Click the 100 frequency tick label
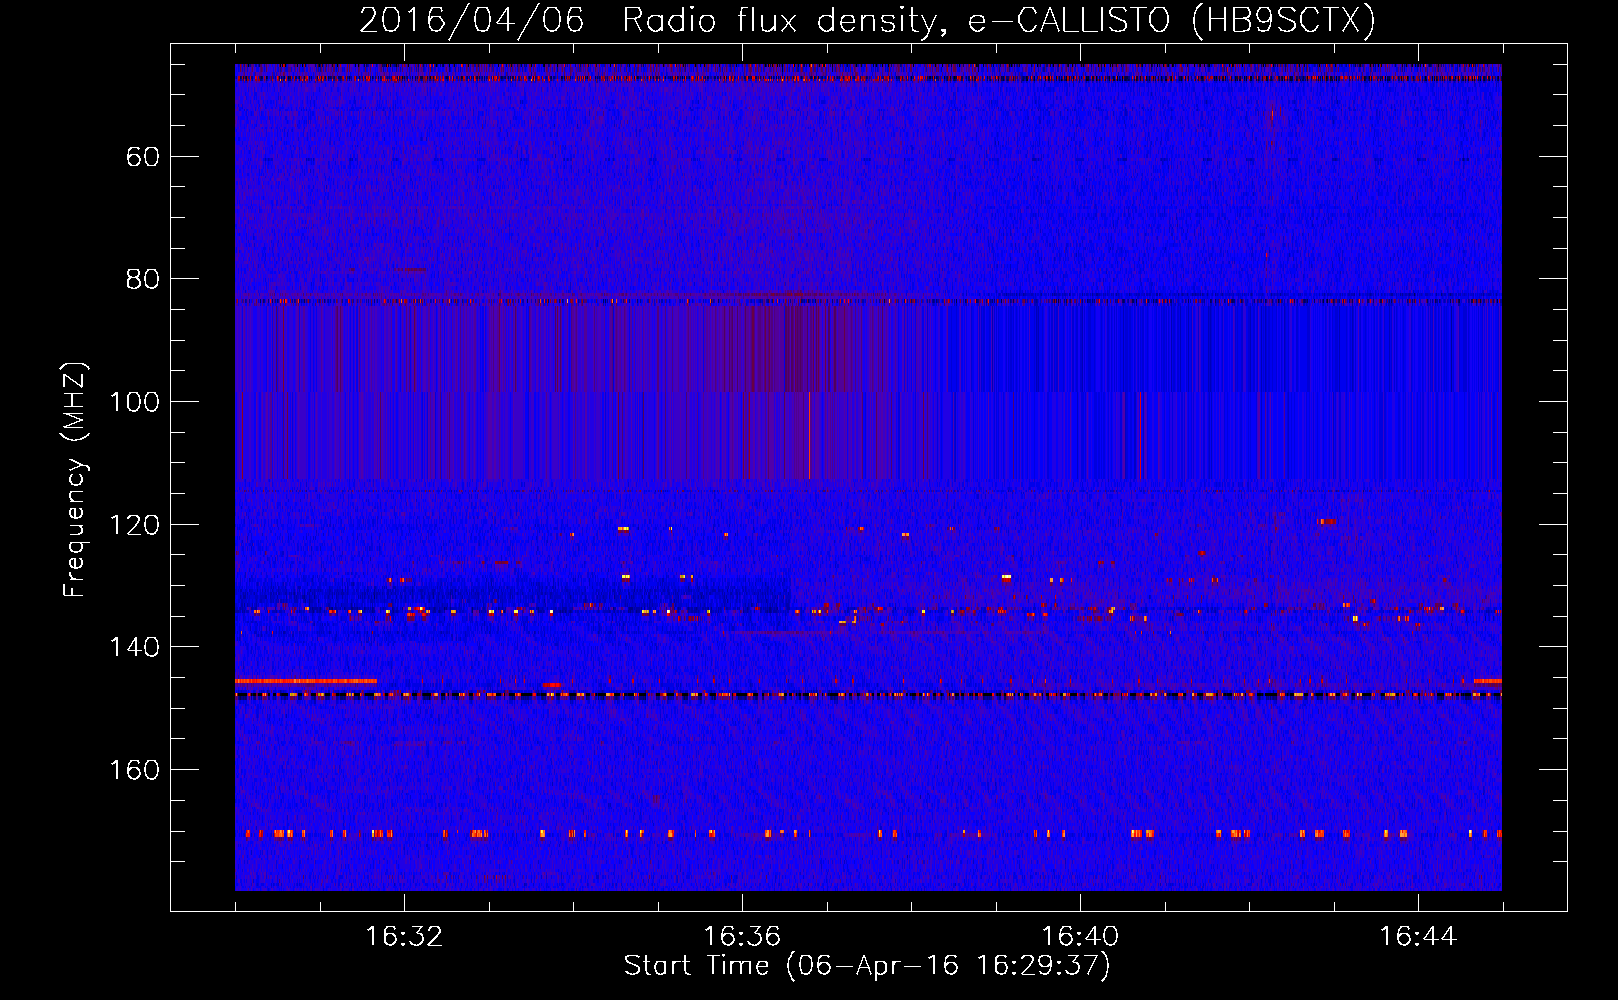 [x=135, y=402]
